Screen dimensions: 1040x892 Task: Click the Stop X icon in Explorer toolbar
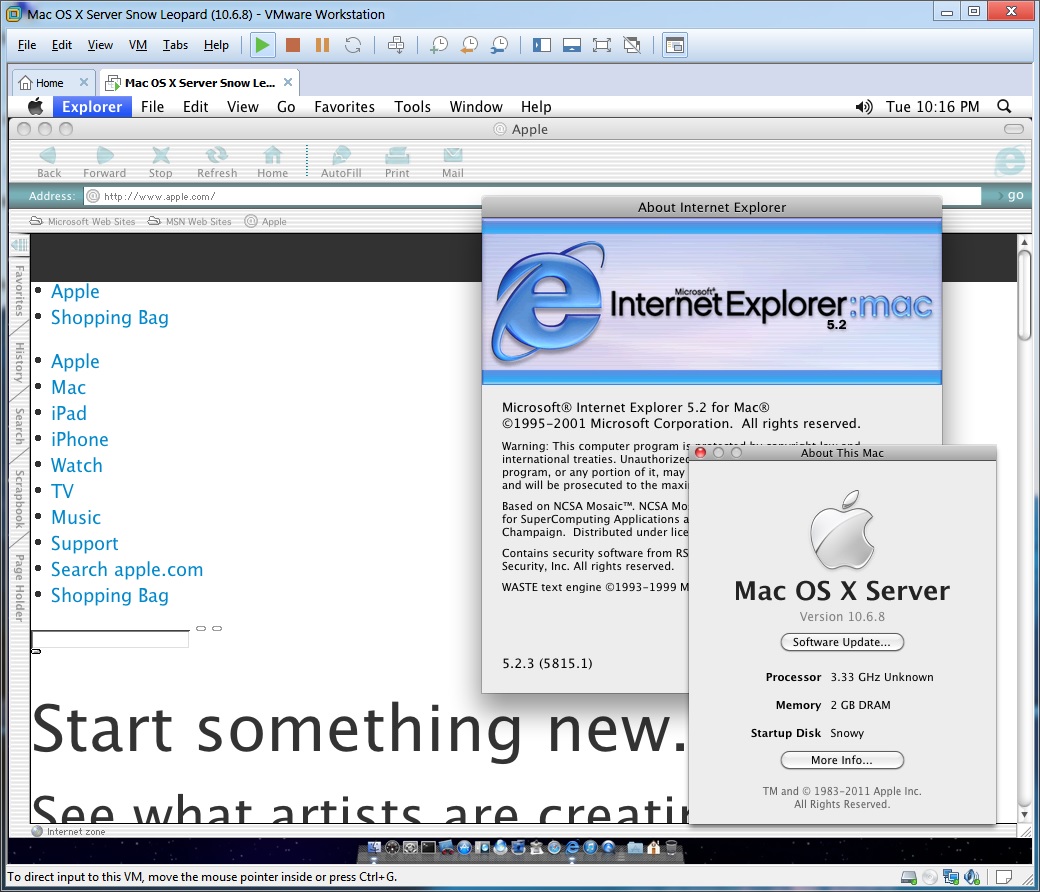coord(161,162)
